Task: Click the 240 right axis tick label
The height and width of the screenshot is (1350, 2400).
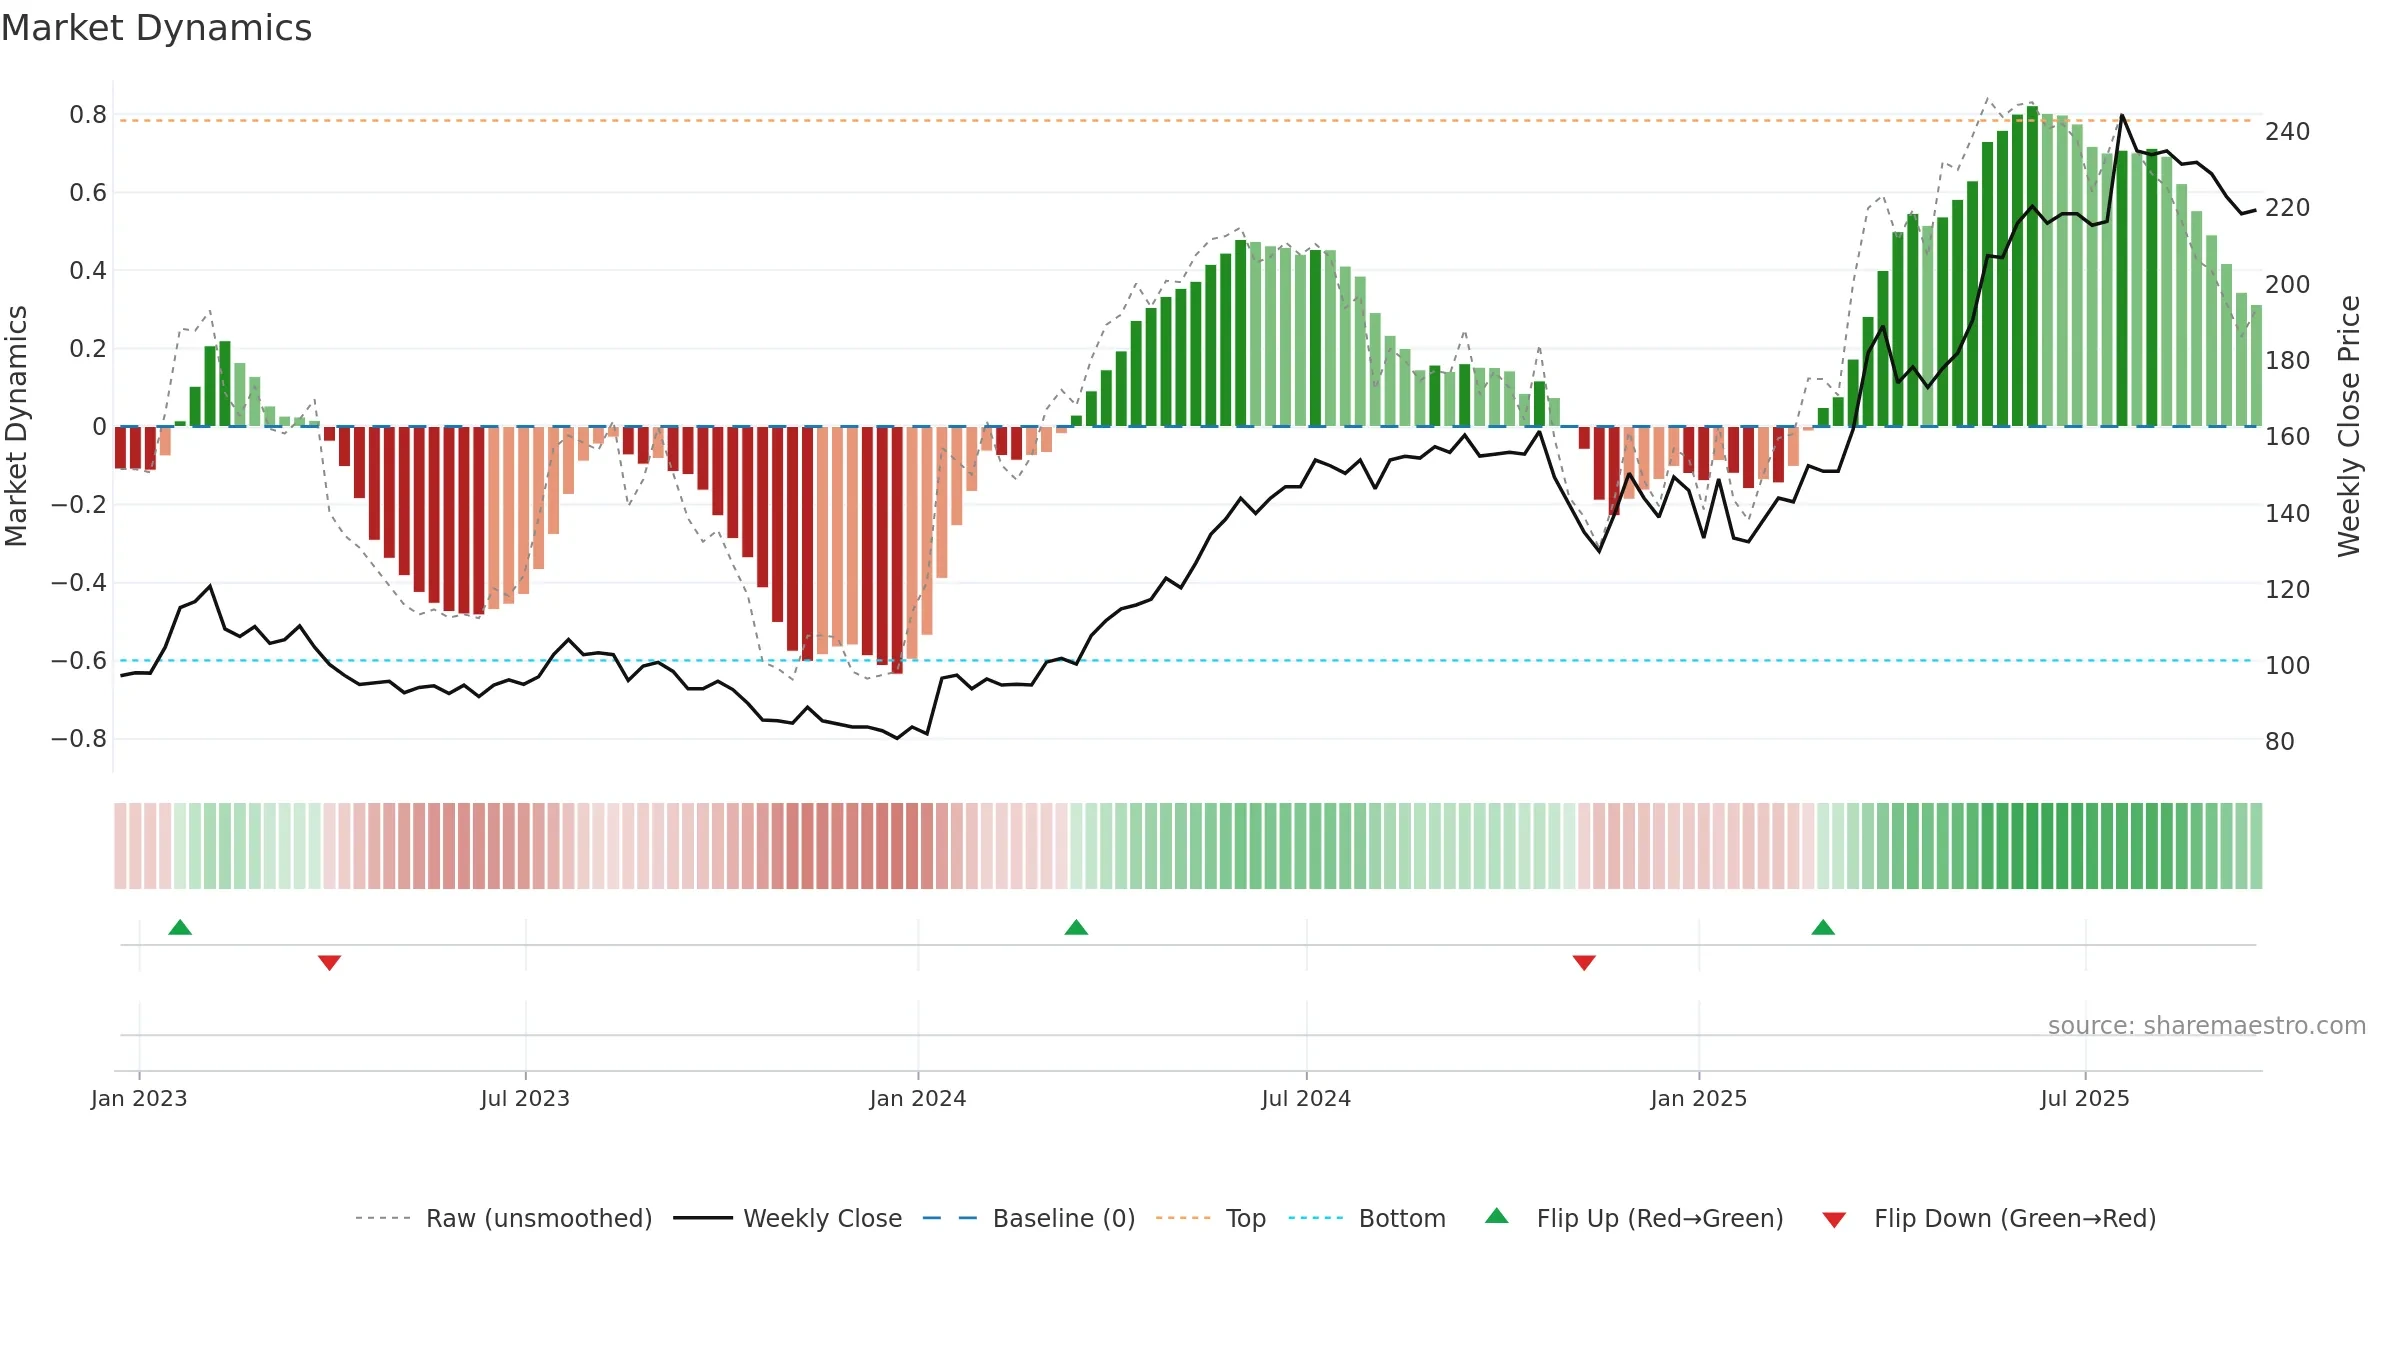Action: coord(2288,131)
